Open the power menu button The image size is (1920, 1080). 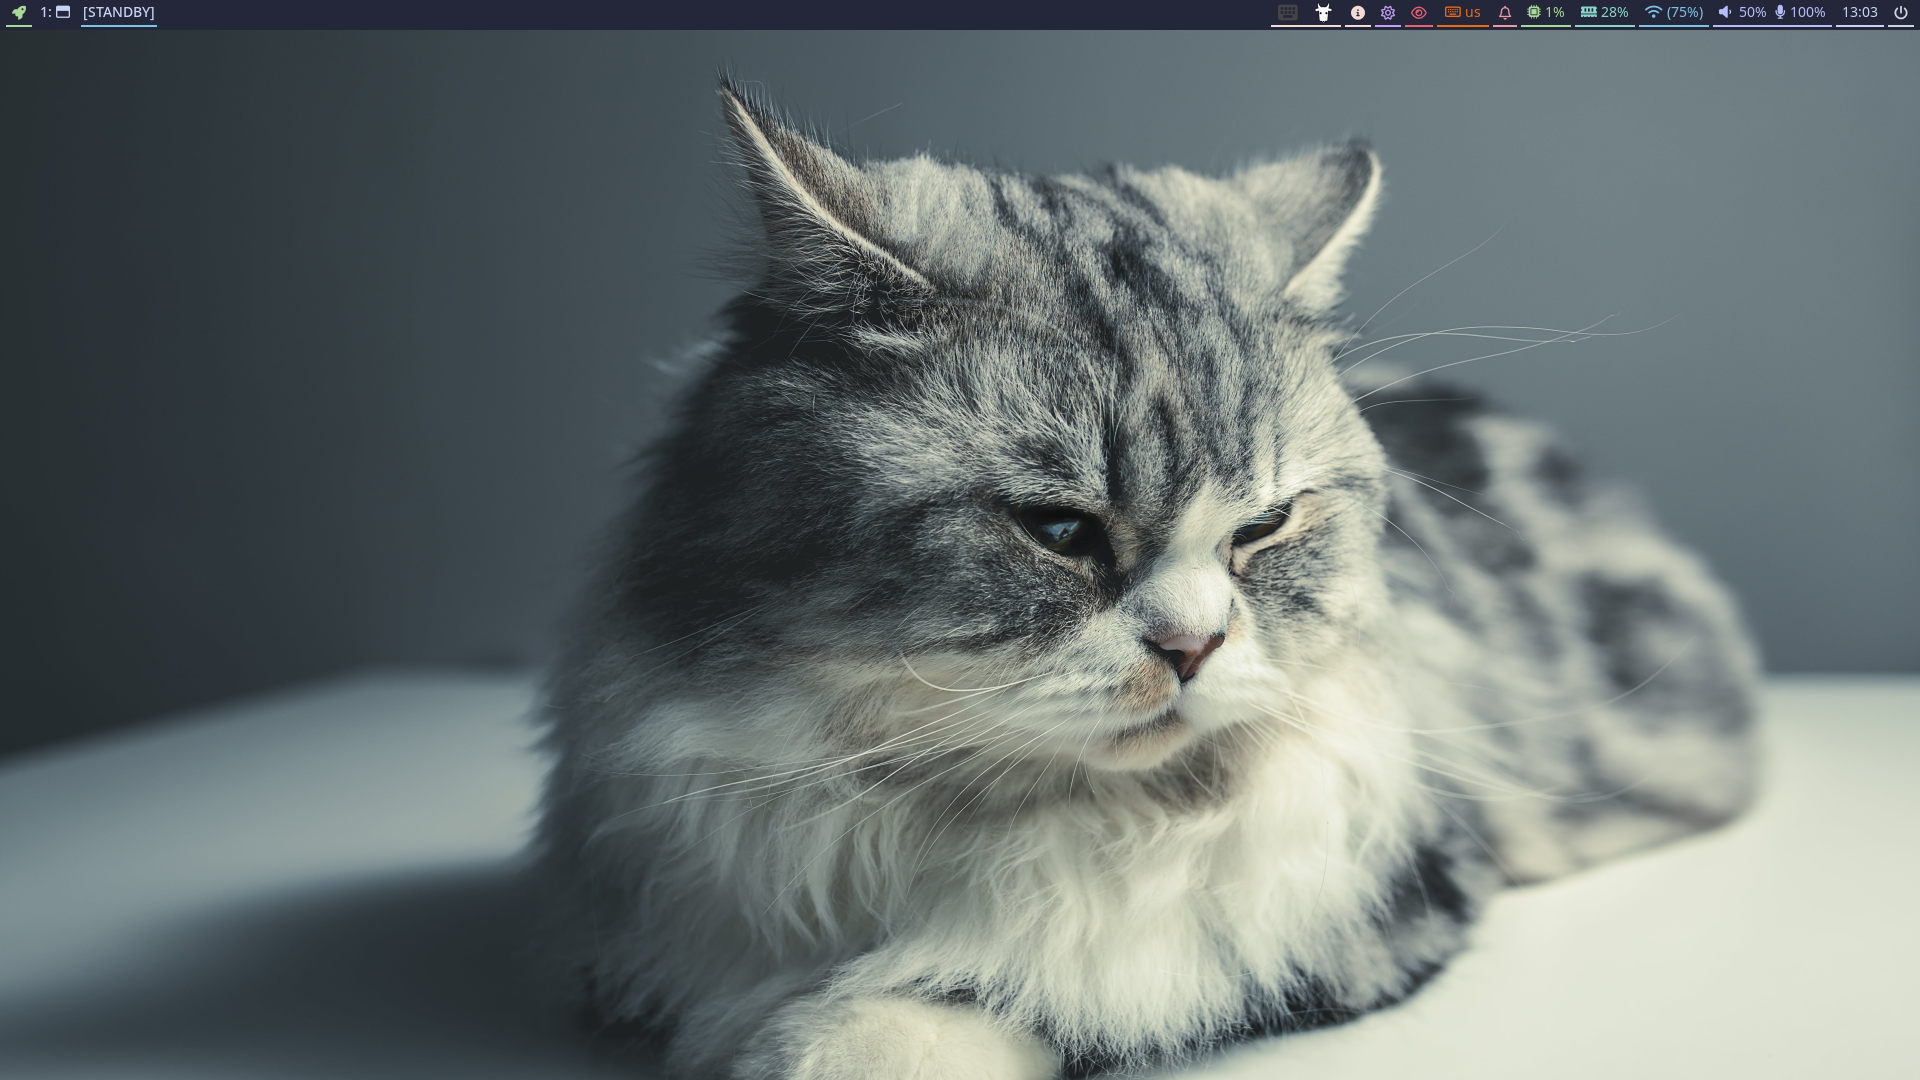point(1901,13)
